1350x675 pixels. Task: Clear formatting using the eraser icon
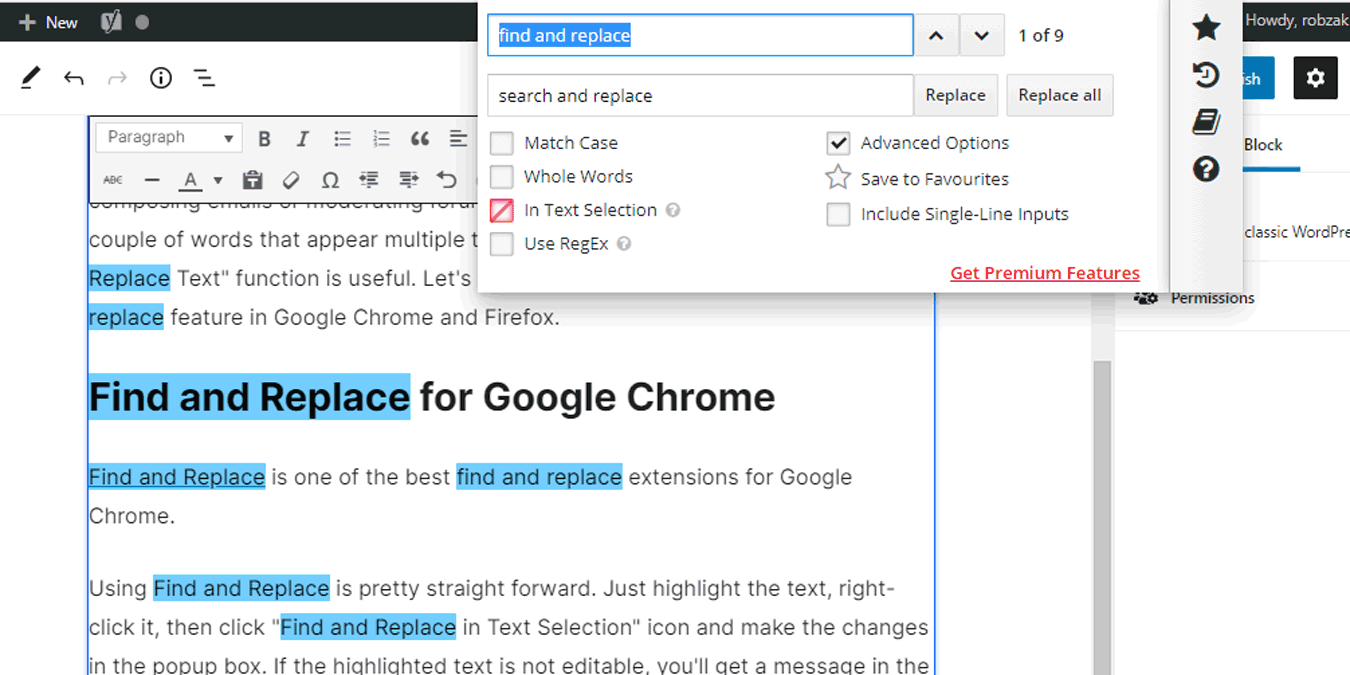291,180
